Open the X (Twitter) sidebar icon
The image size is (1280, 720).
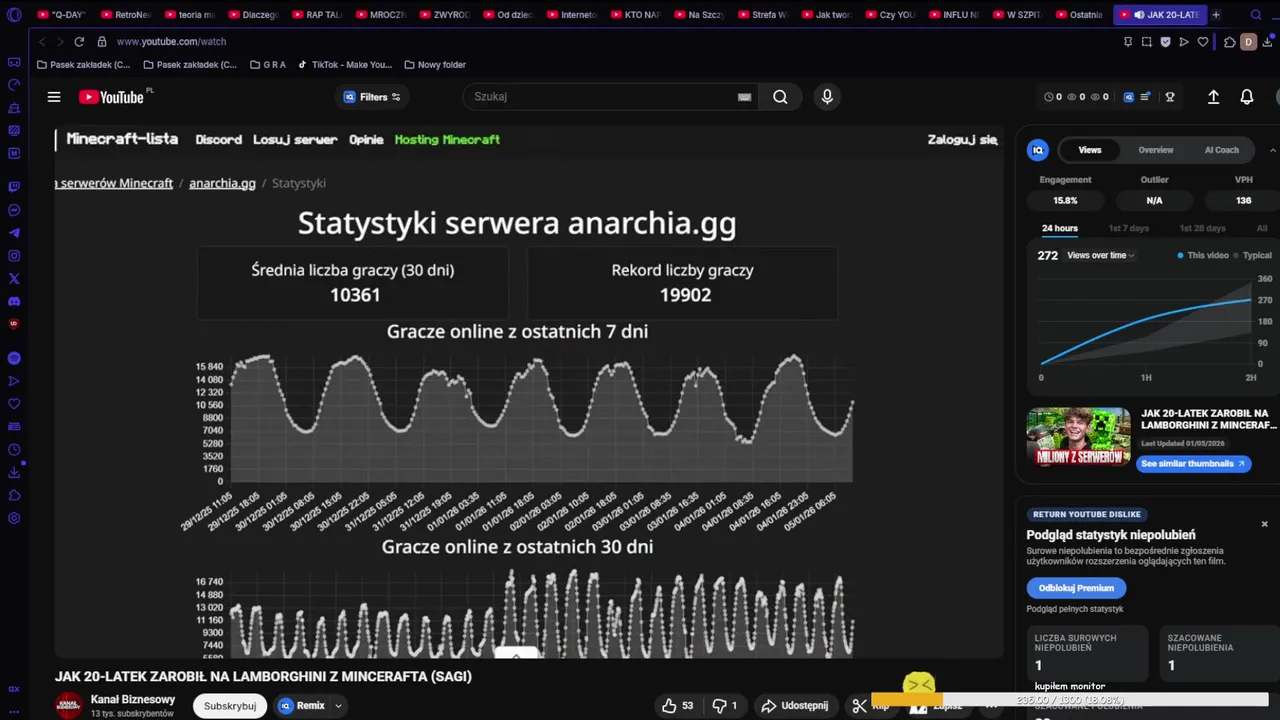tap(14, 279)
